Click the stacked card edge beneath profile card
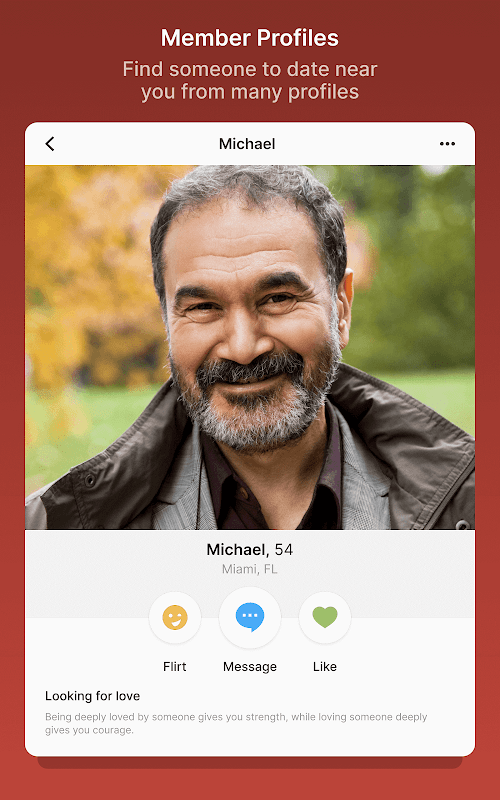 (250, 763)
